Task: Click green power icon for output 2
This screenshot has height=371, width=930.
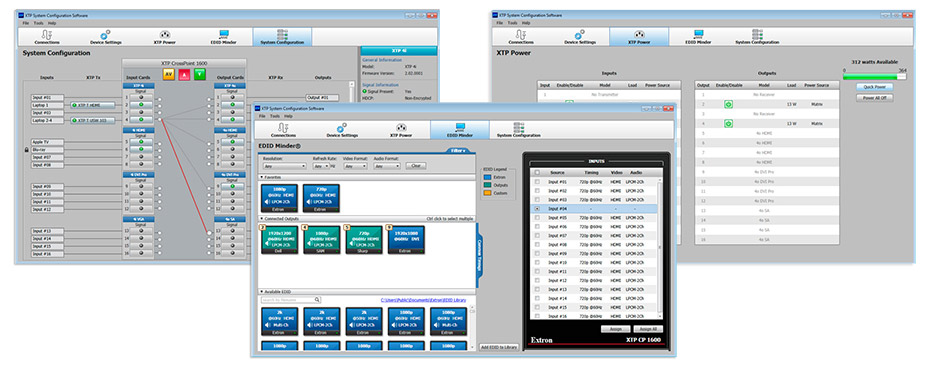Action: 728,104
